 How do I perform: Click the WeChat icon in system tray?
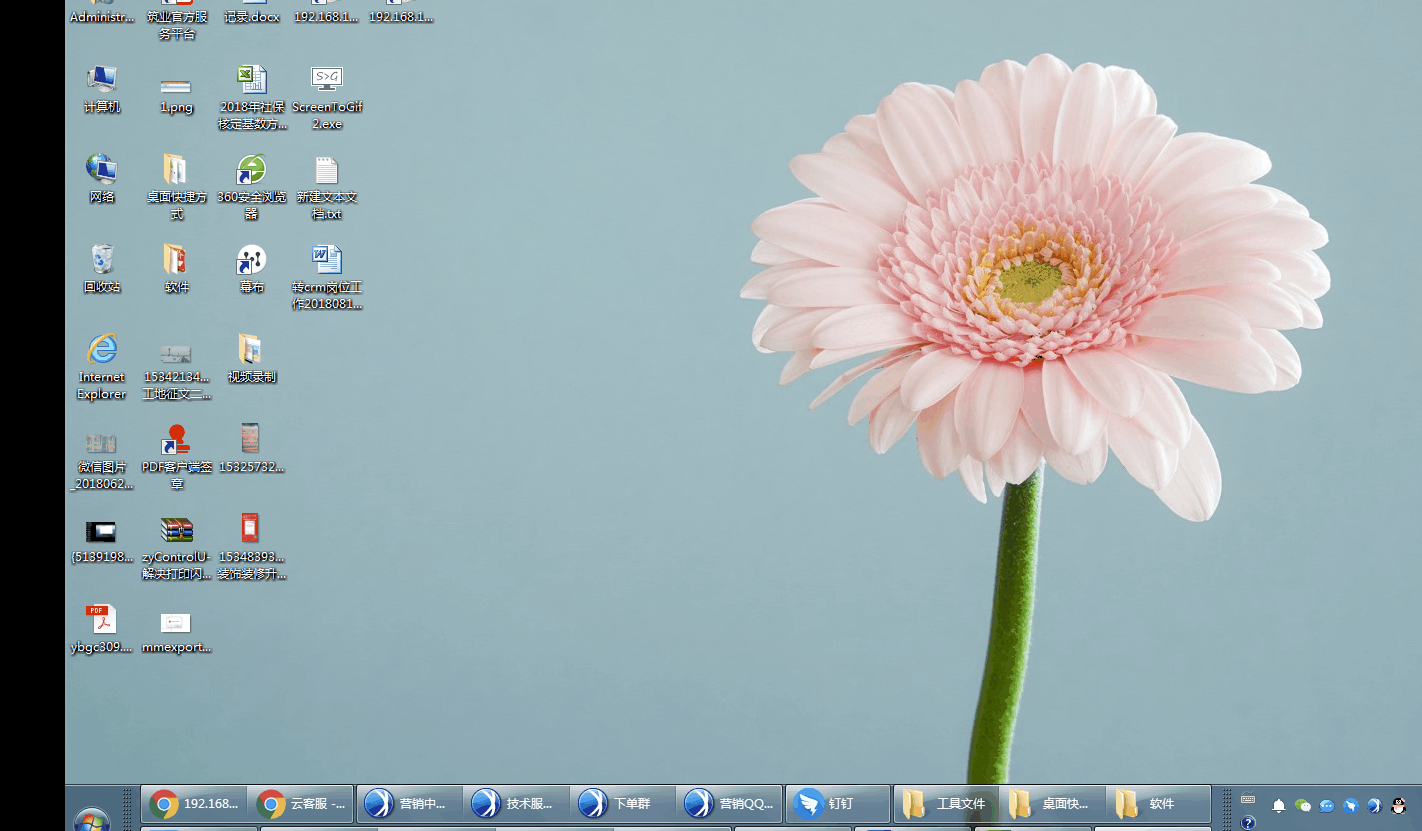click(x=1303, y=805)
